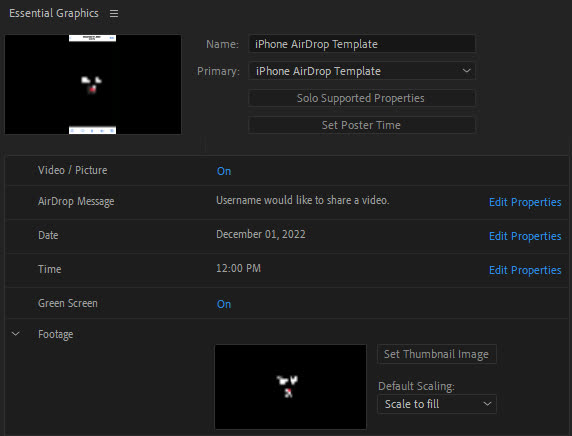Open Edit Properties for Time
The image size is (572, 436).
(525, 270)
